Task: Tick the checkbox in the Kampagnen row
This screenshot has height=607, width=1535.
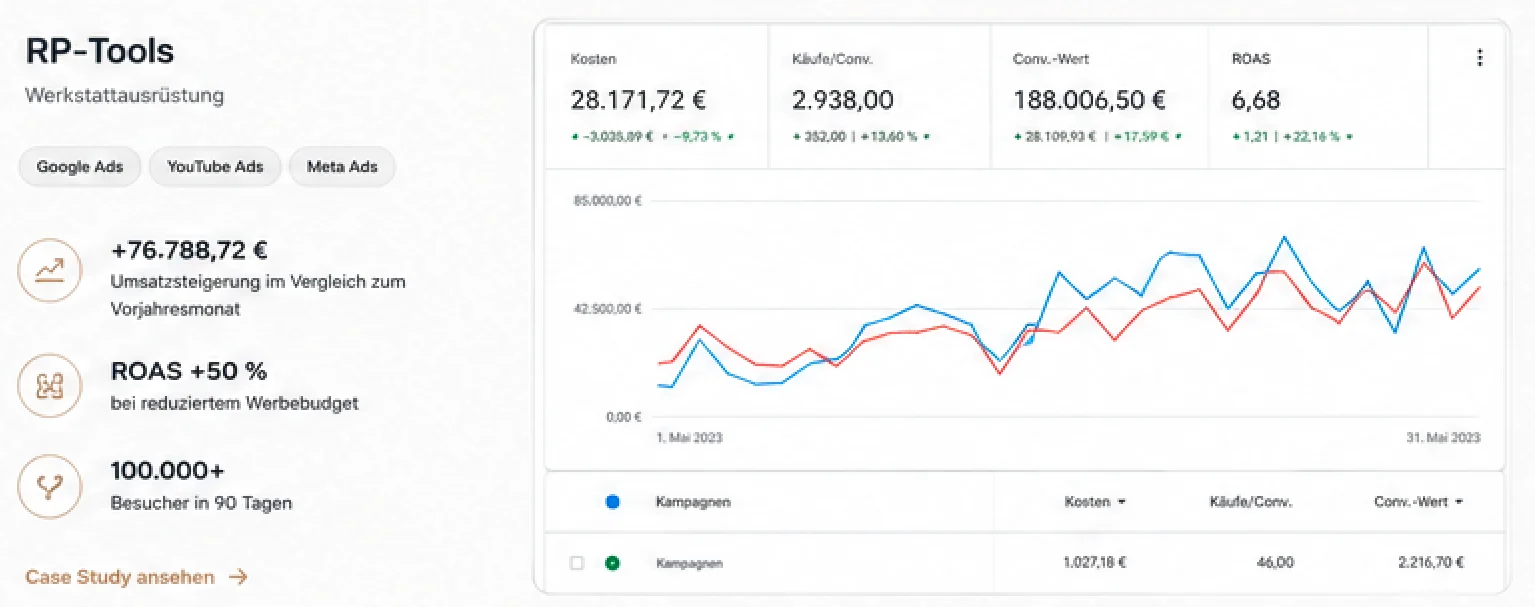Action: 576,563
